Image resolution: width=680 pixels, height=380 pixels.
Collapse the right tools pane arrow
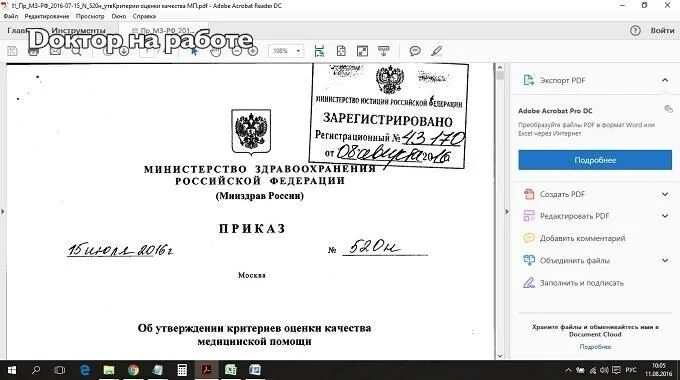[507, 211]
